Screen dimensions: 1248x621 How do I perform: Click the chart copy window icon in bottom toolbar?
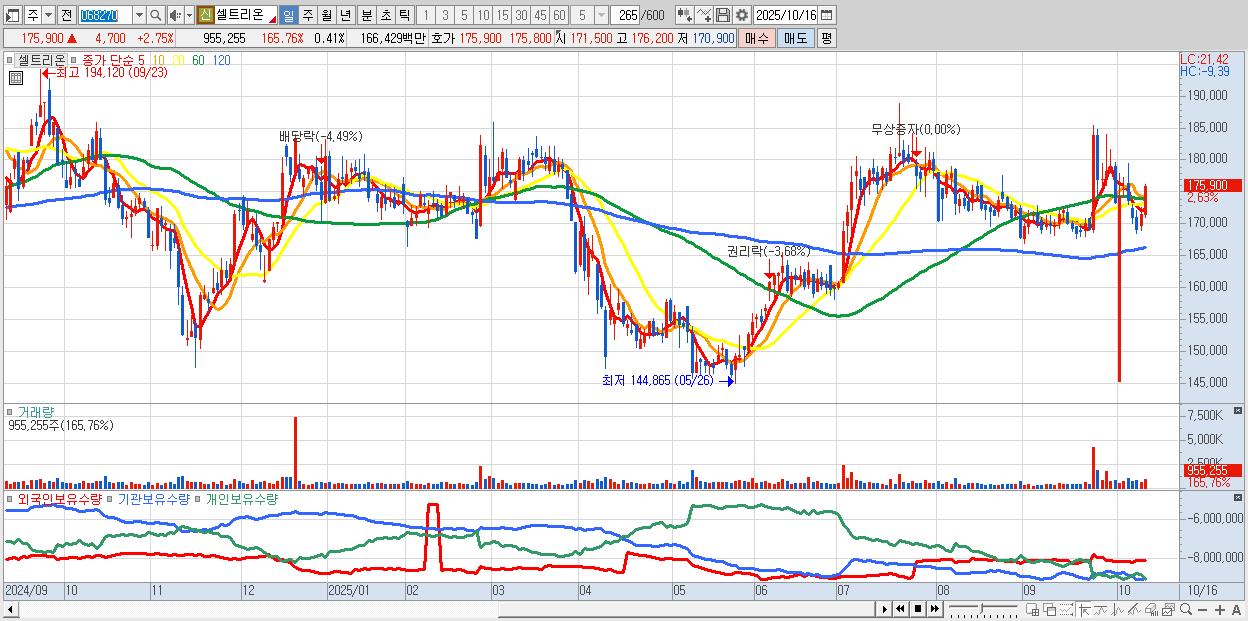(1168, 610)
